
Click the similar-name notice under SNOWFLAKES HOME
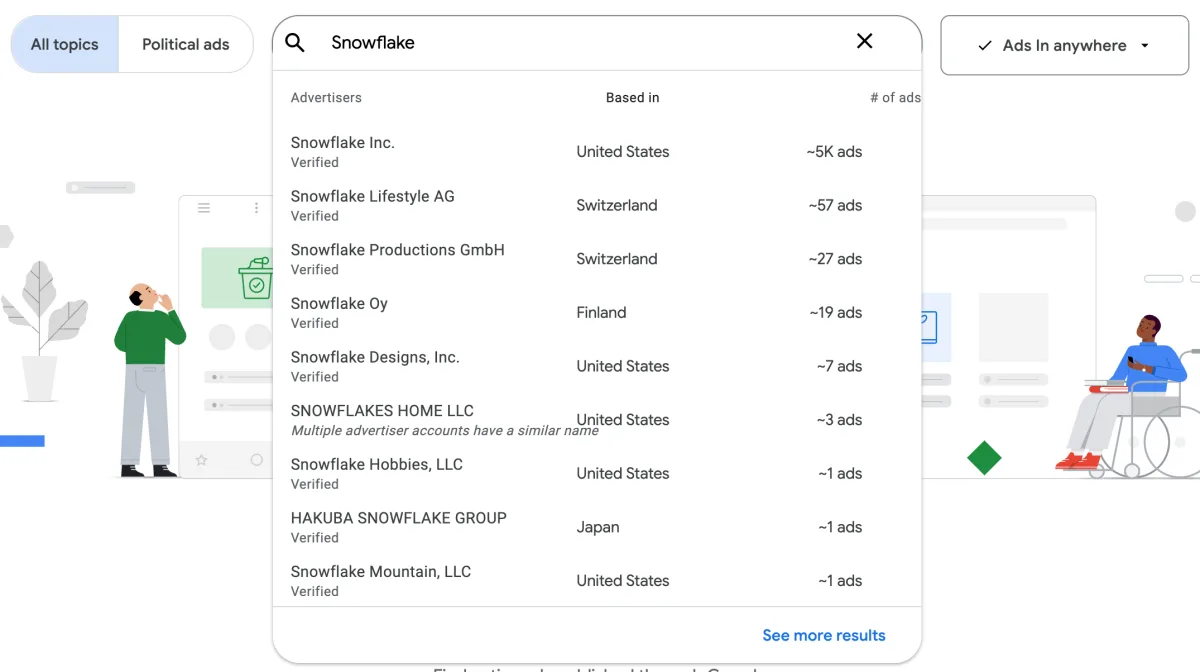[445, 431]
